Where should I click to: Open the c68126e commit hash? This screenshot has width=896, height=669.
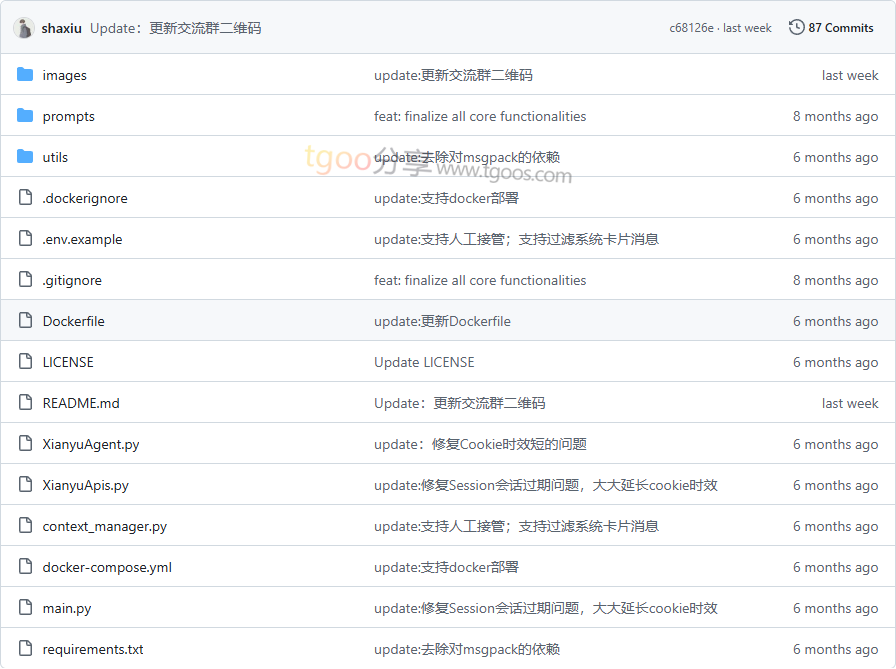[x=691, y=28]
